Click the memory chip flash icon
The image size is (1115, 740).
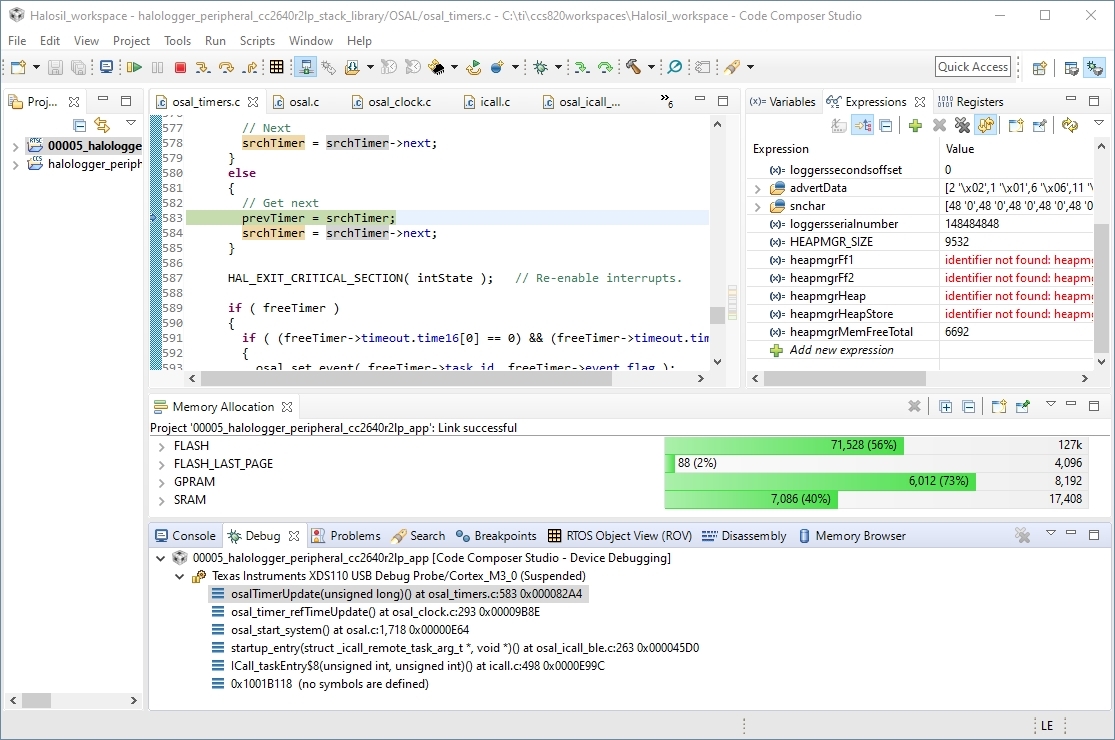coord(436,68)
